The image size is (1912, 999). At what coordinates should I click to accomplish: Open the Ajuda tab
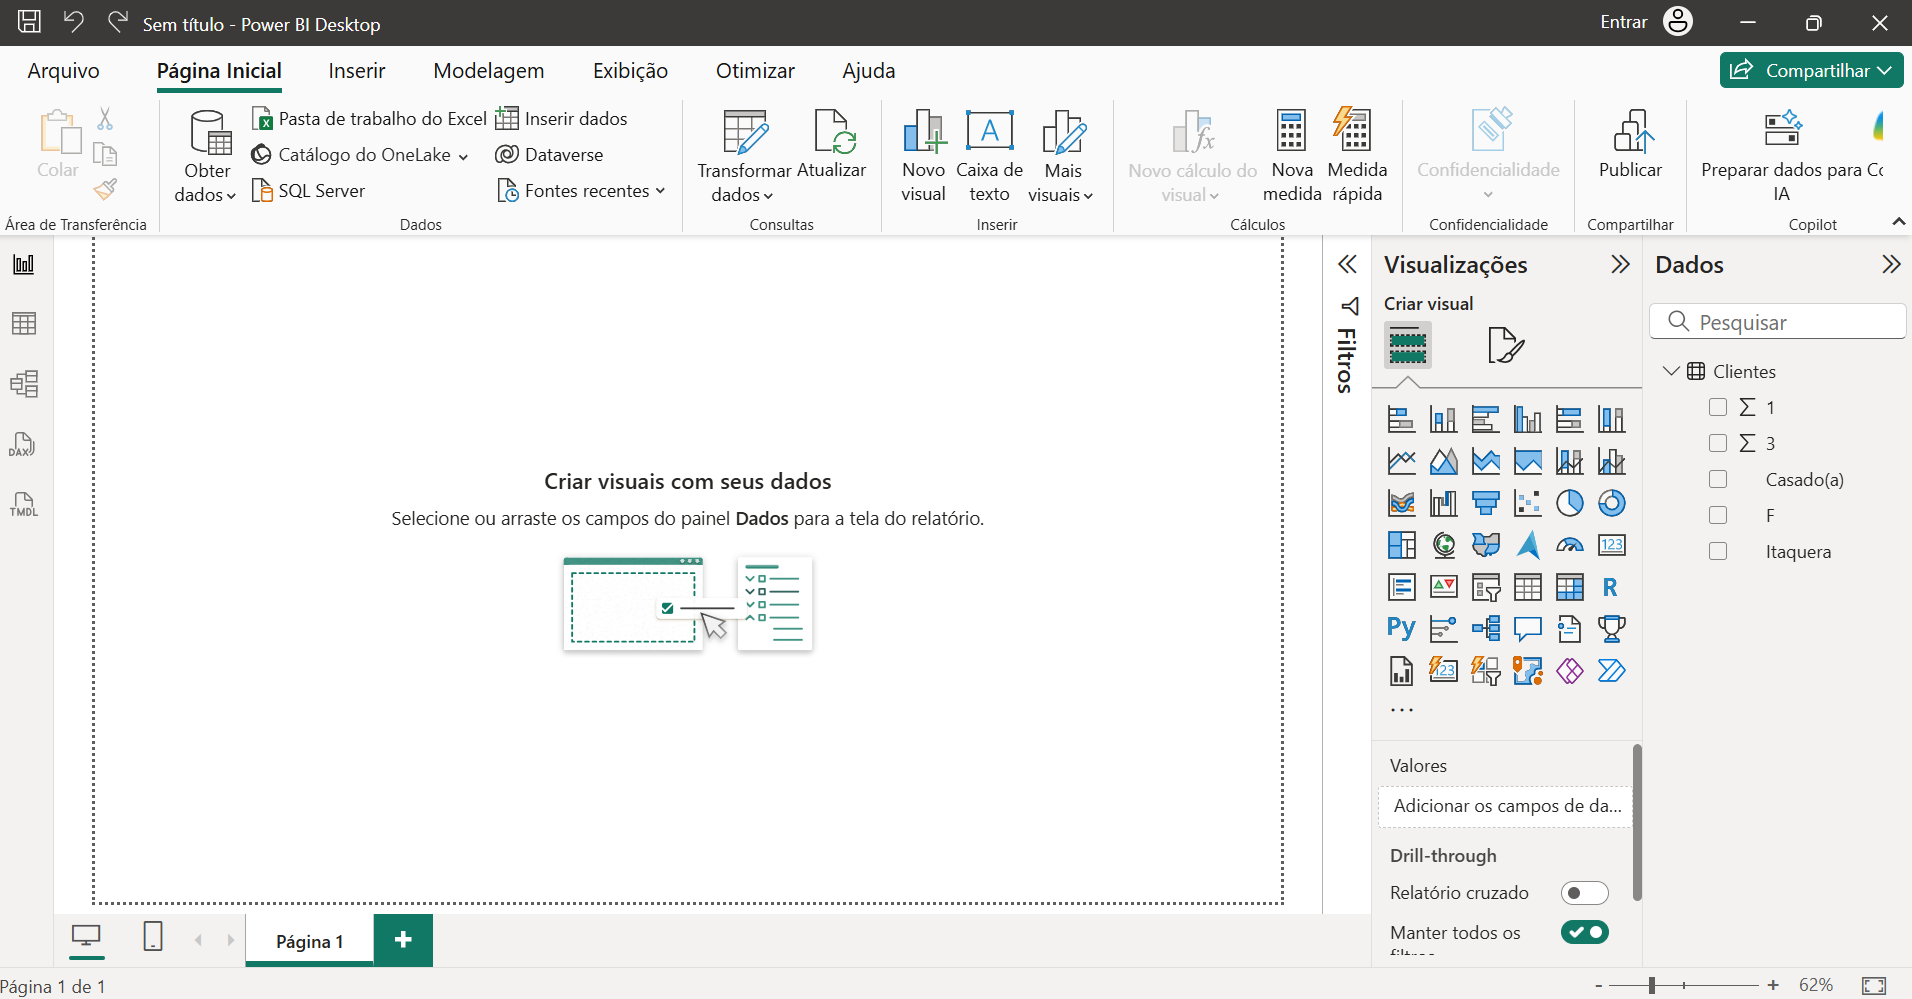[x=869, y=71]
